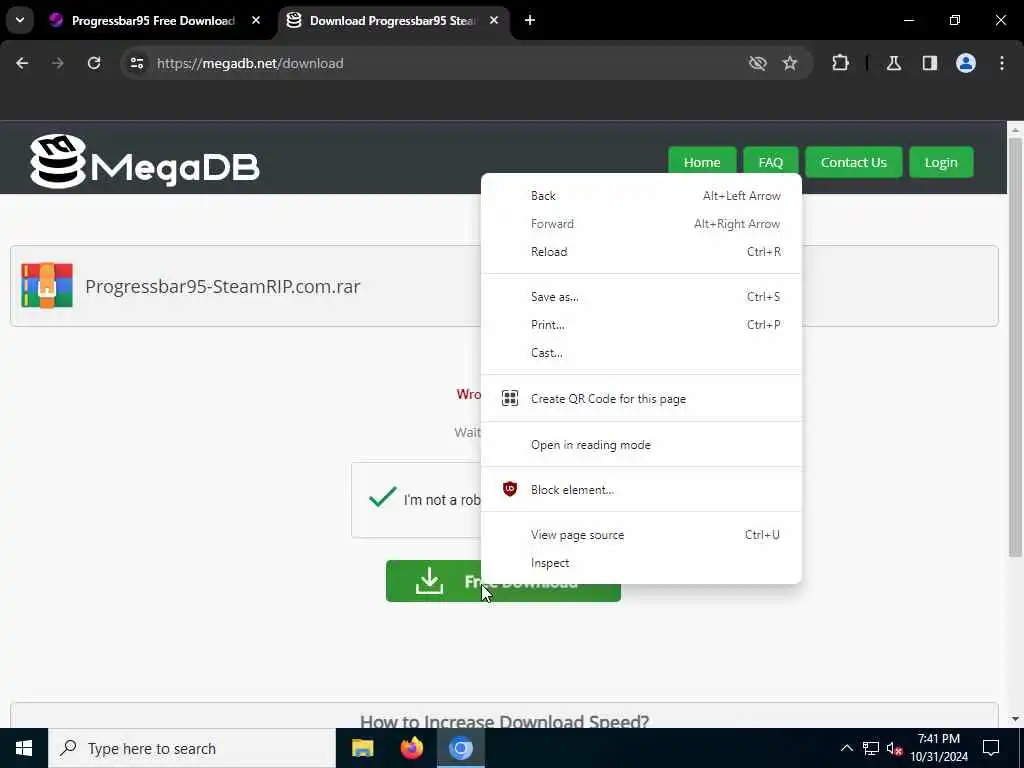Click the QR code icon in menu

pyautogui.click(x=510, y=398)
